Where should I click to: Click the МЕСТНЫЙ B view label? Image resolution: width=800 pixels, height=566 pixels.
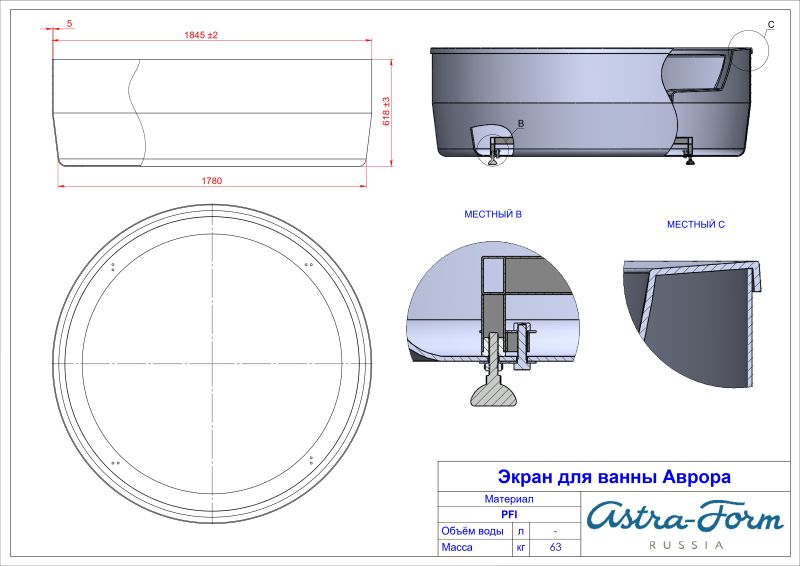click(x=492, y=215)
